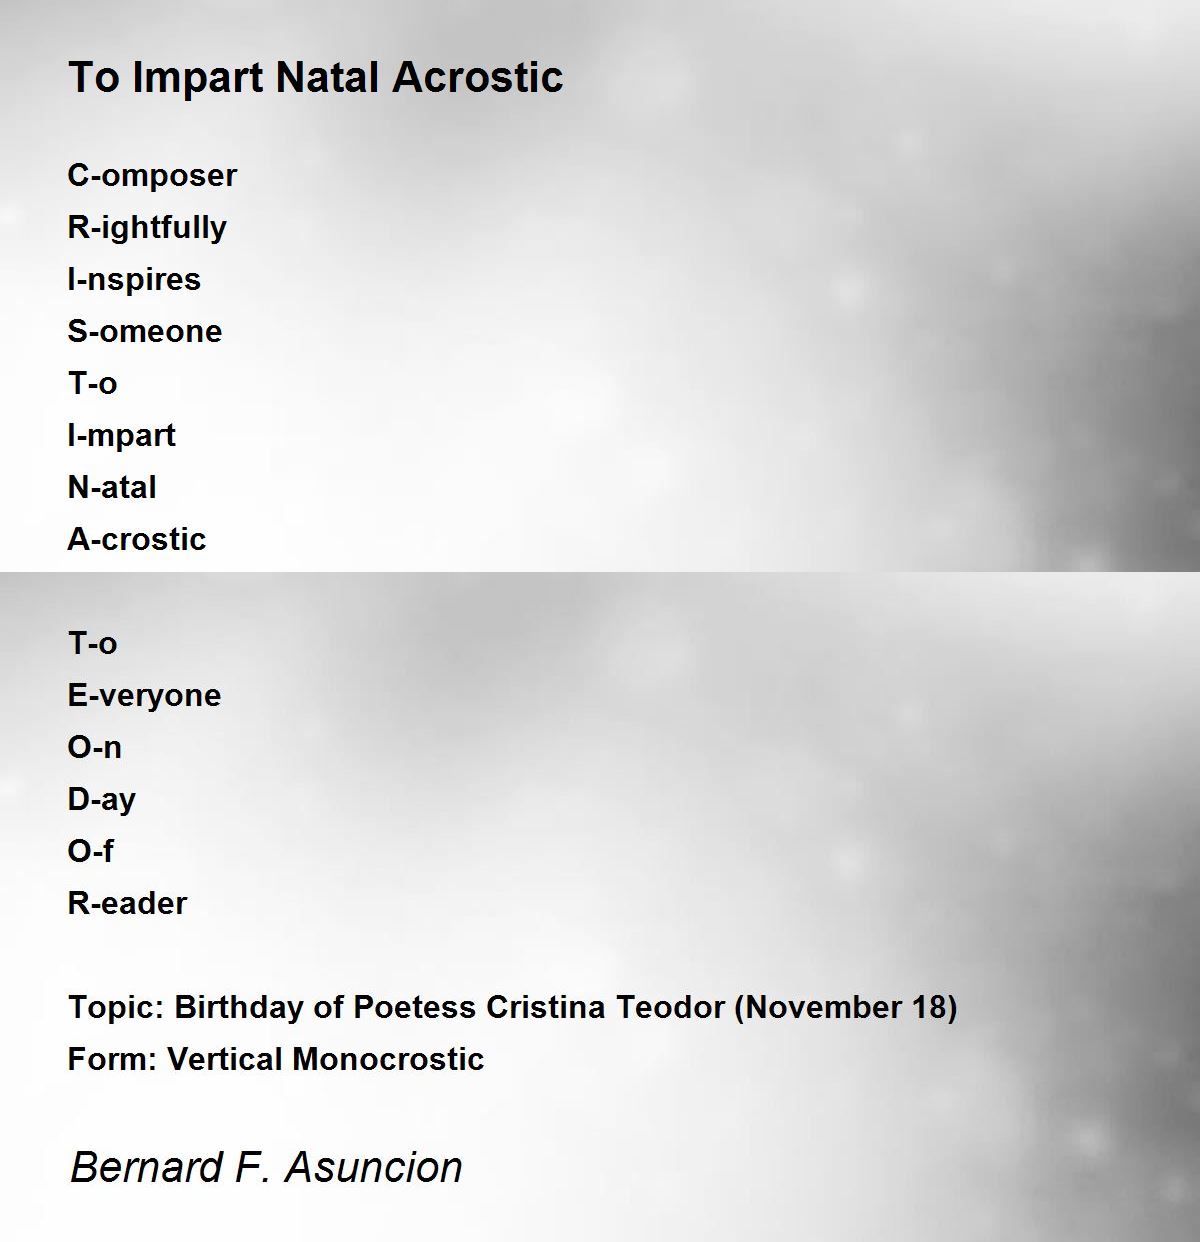Image resolution: width=1200 pixels, height=1242 pixels.
Task: Click the line I-mpart
Action: pos(122,436)
